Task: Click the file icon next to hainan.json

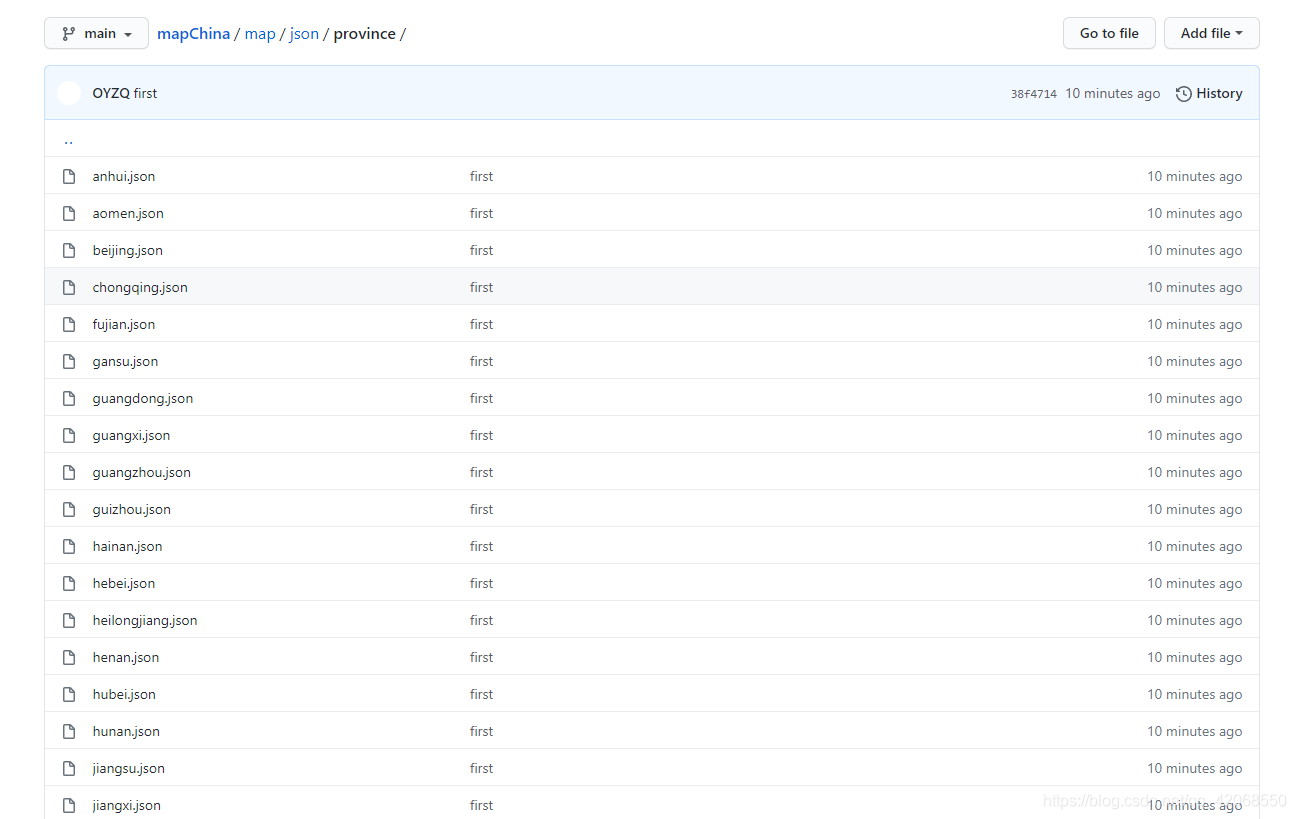Action: point(69,546)
